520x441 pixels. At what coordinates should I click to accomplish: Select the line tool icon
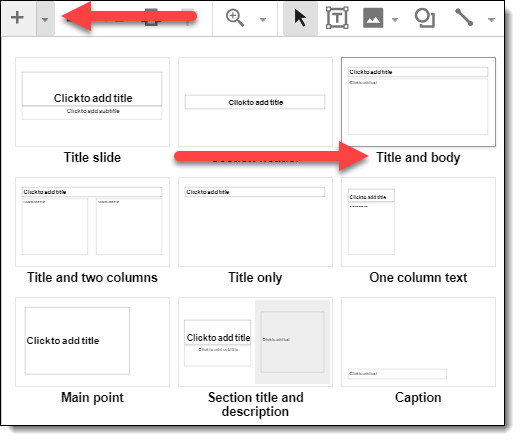(x=464, y=17)
